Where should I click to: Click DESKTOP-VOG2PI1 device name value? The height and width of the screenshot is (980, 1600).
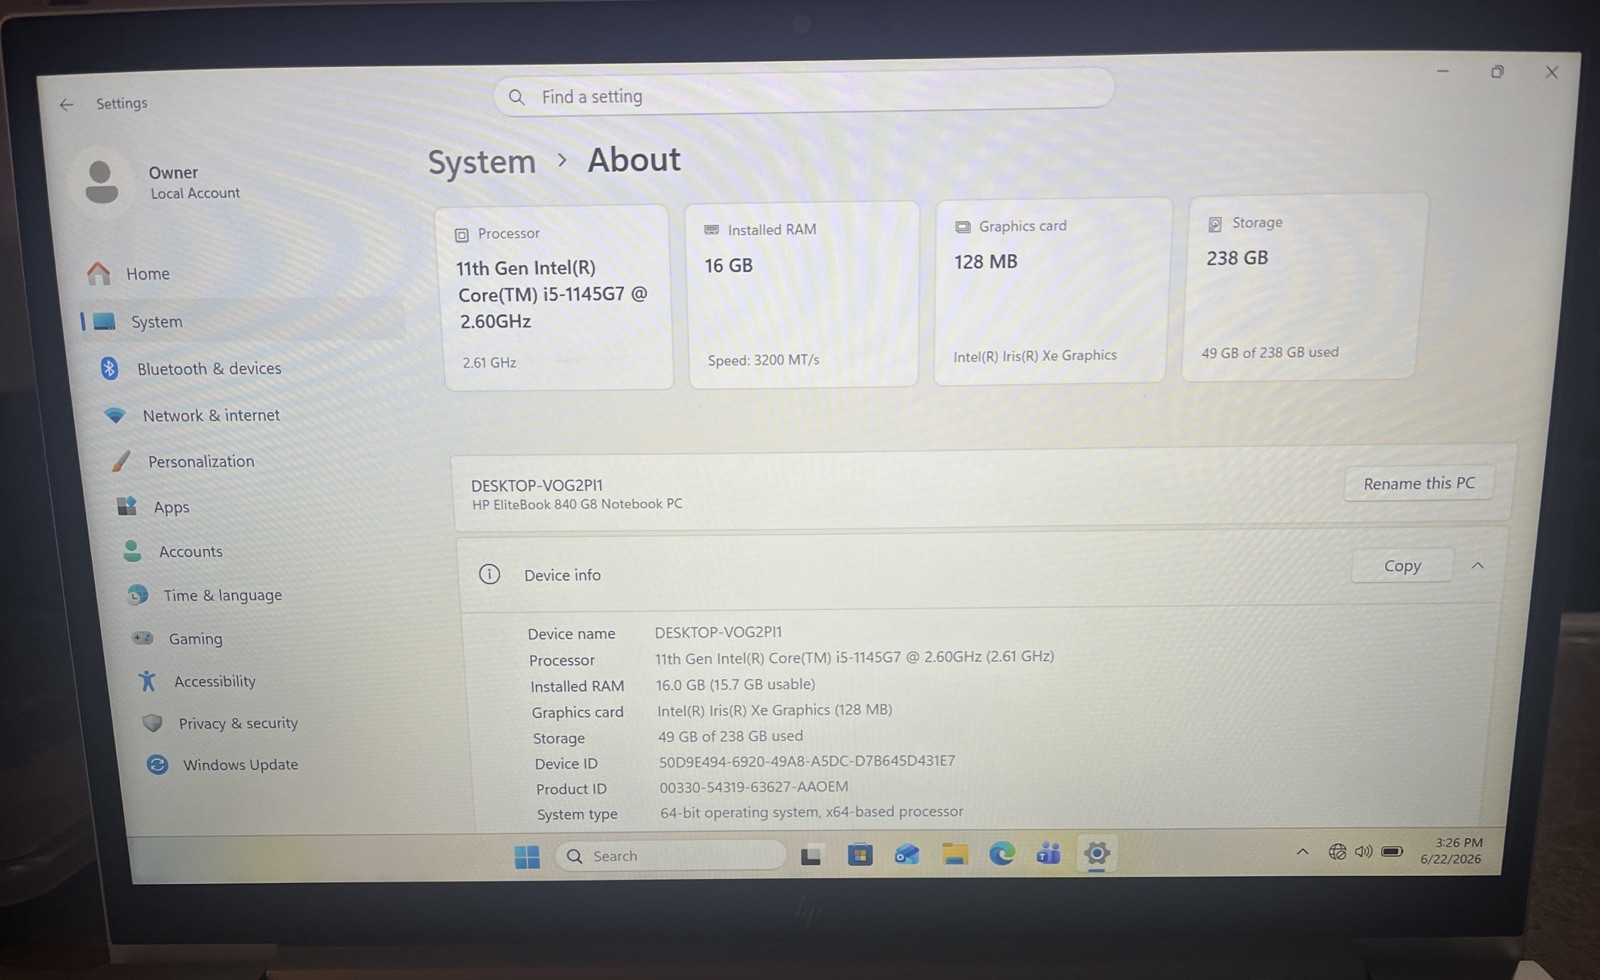click(718, 632)
